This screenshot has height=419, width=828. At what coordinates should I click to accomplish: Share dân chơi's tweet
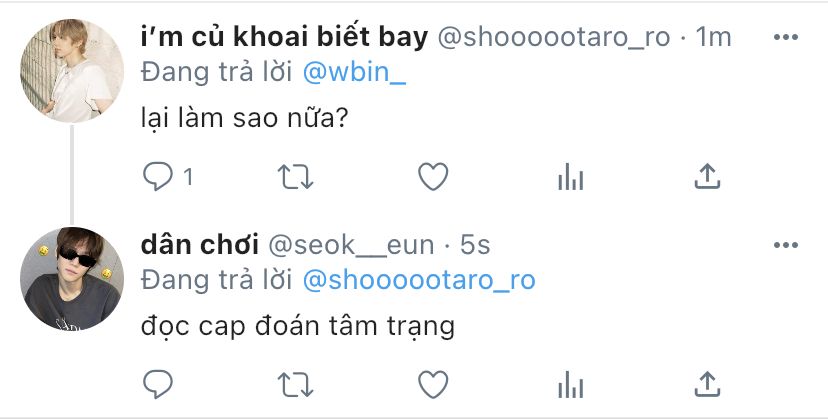[x=707, y=384]
